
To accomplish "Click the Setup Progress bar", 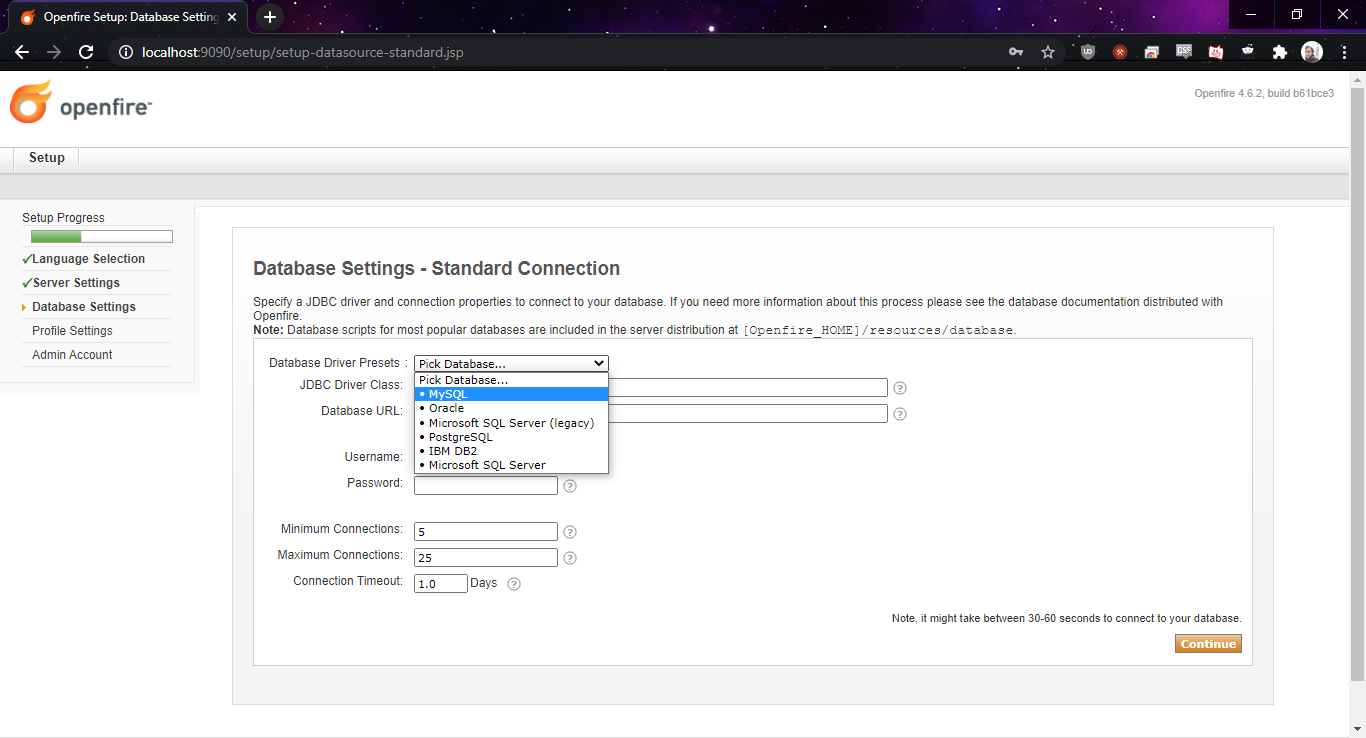I will pyautogui.click(x=101, y=237).
